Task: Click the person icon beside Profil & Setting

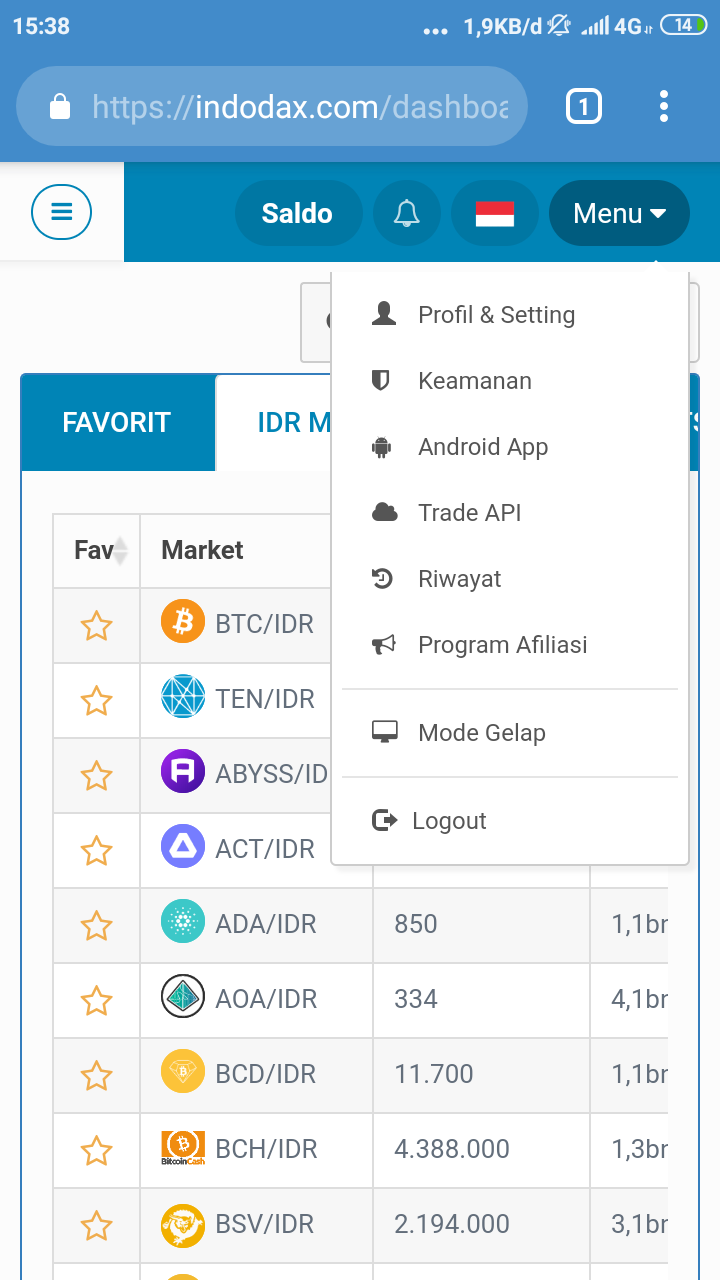Action: tap(384, 314)
